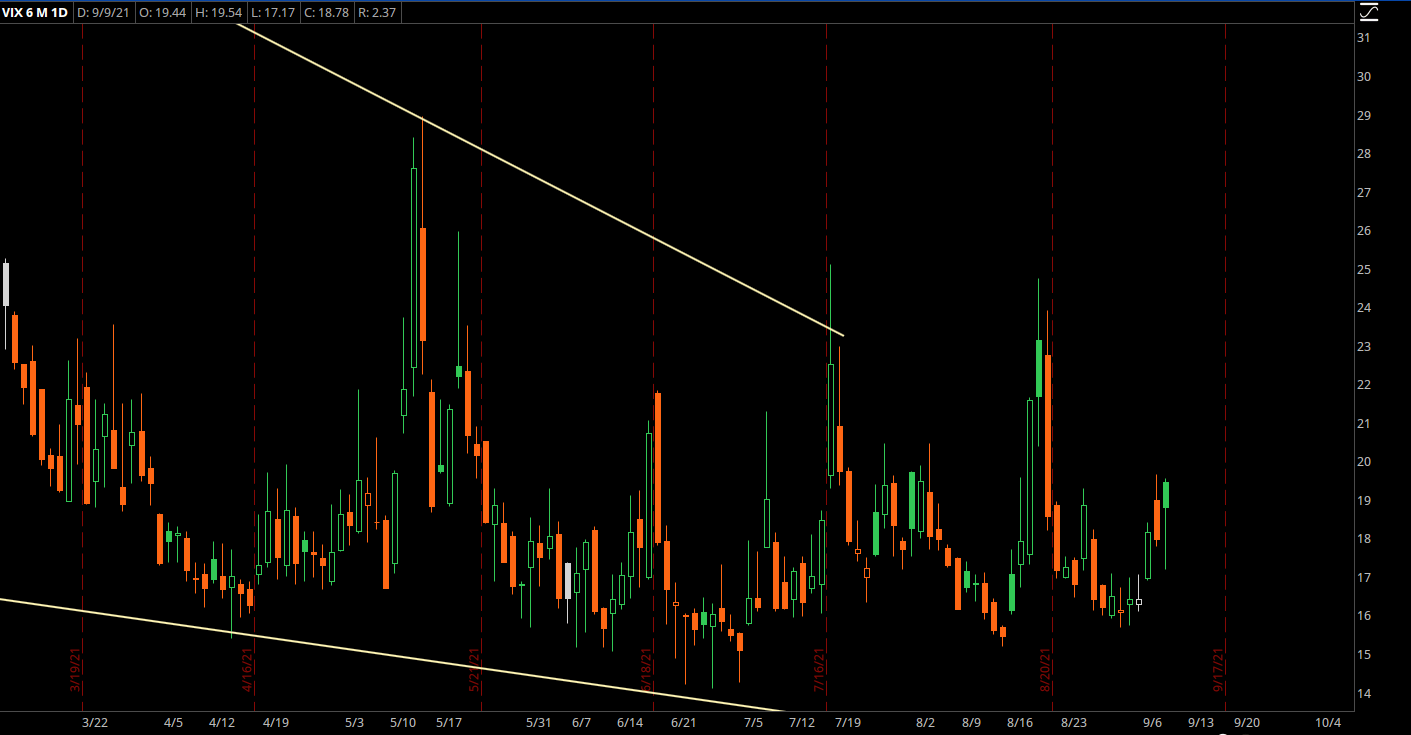Click the 30 price axis label
This screenshot has width=1411, height=735.
click(x=1362, y=77)
